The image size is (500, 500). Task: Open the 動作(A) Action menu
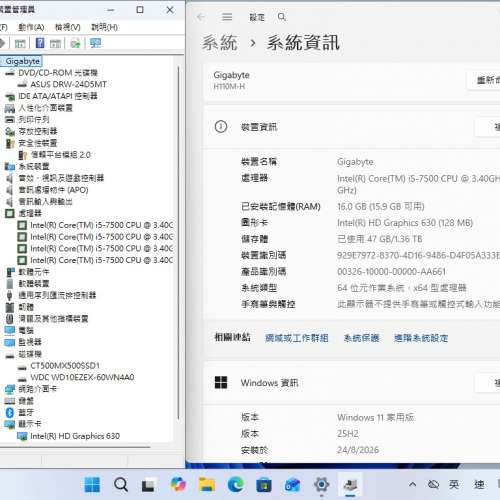[31, 27]
